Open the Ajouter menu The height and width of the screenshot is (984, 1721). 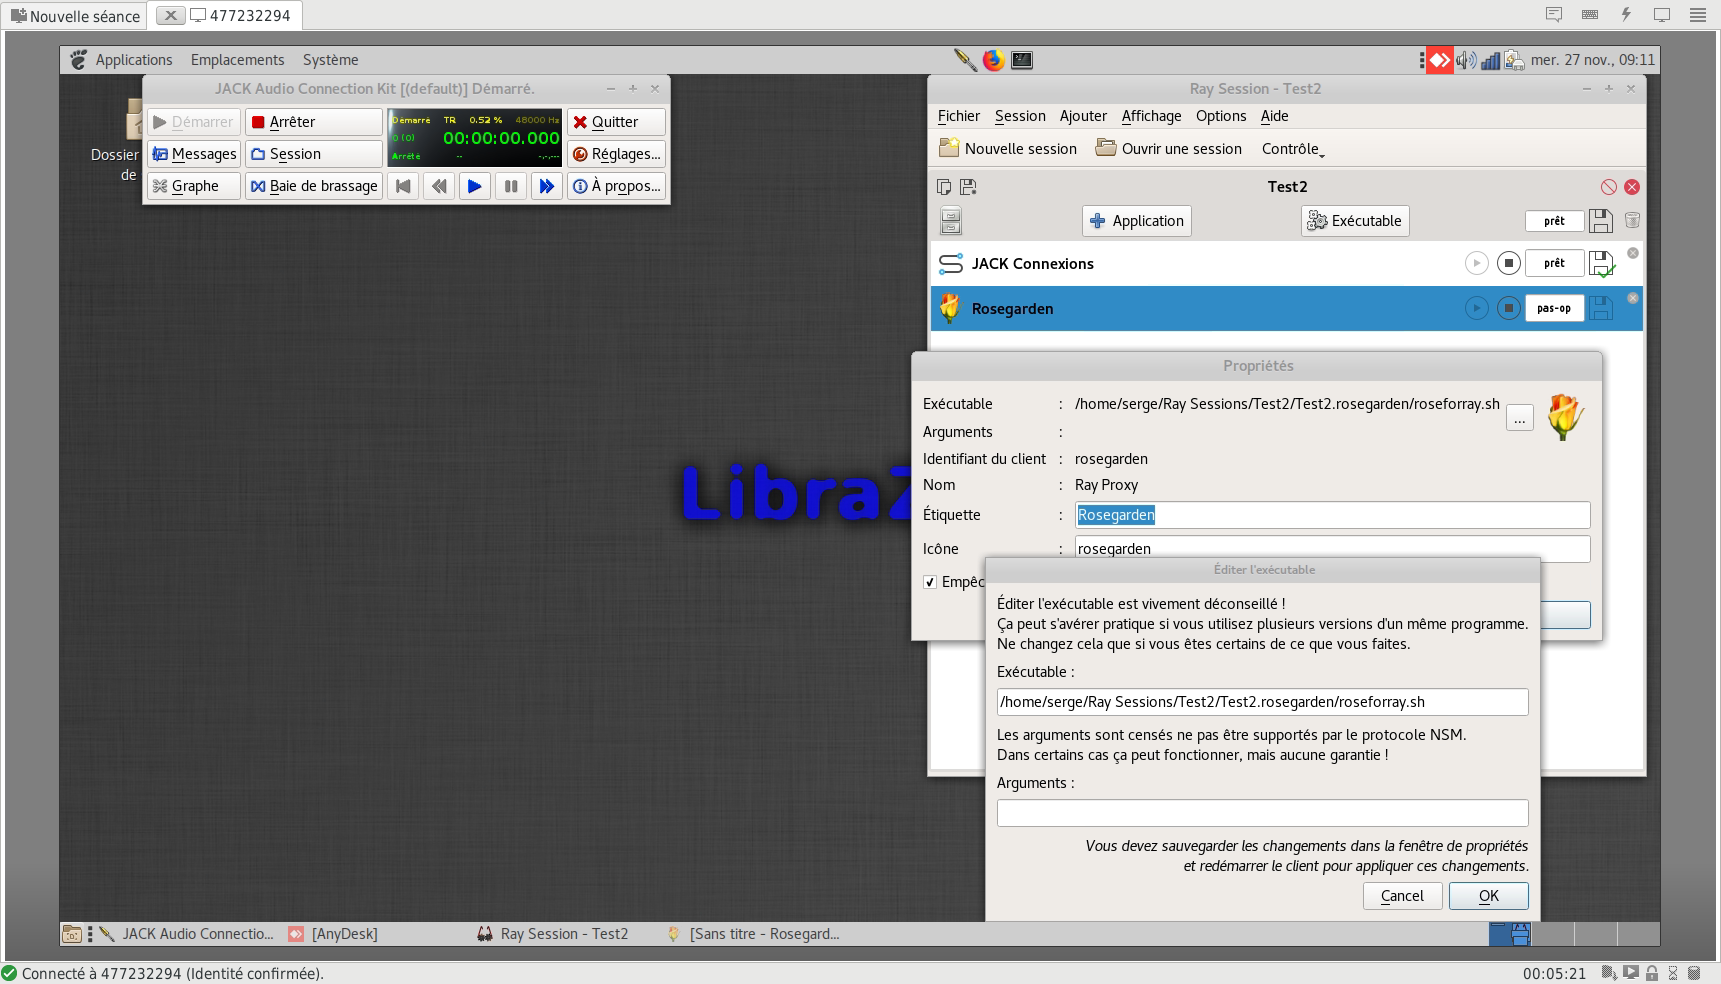(1083, 116)
